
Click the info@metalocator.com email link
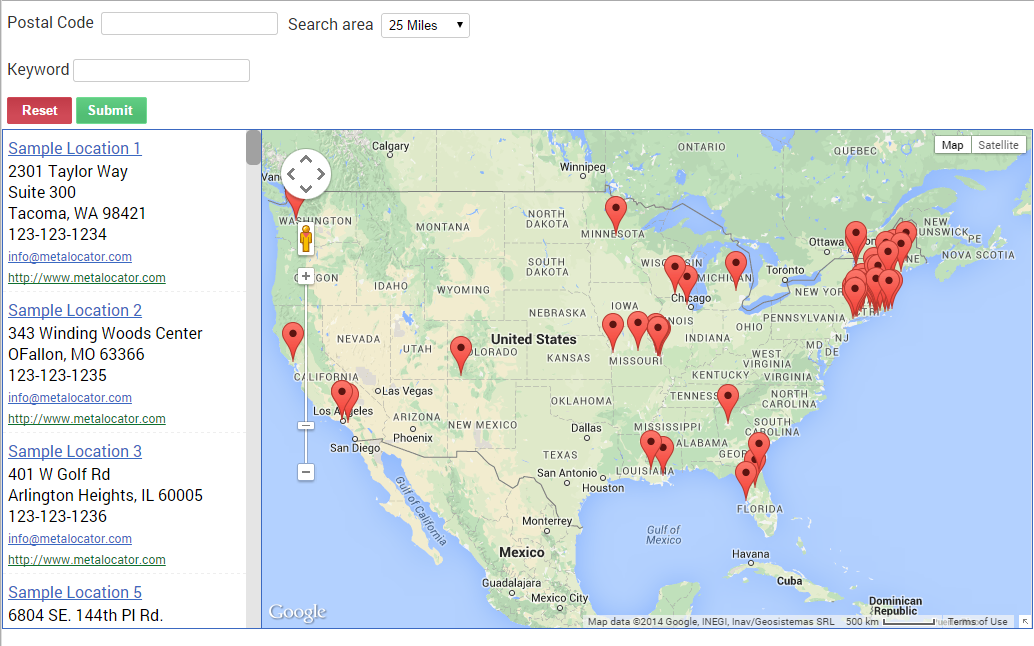click(x=69, y=257)
